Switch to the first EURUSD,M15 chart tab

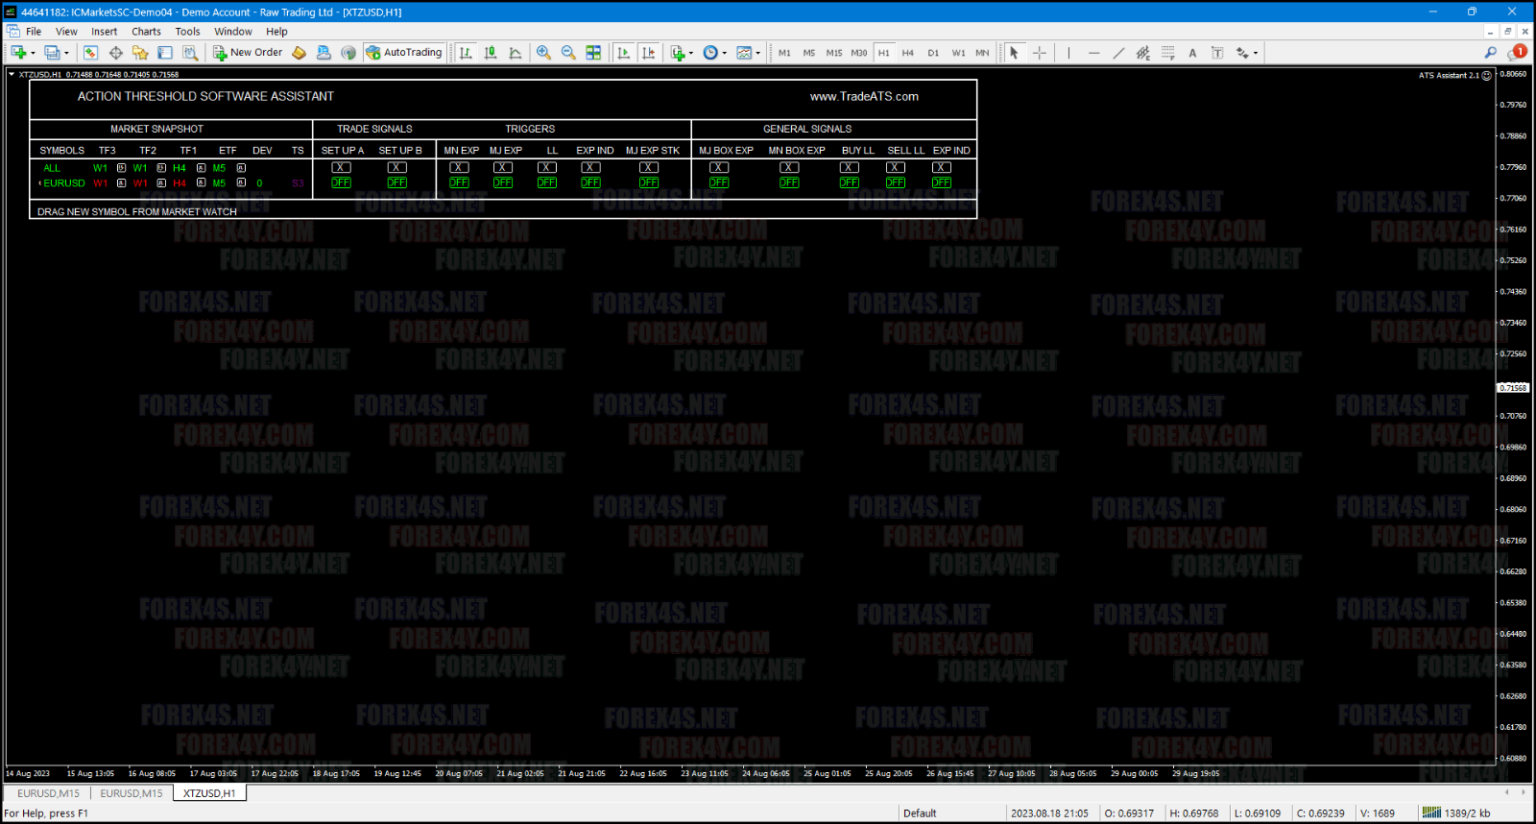coord(48,793)
